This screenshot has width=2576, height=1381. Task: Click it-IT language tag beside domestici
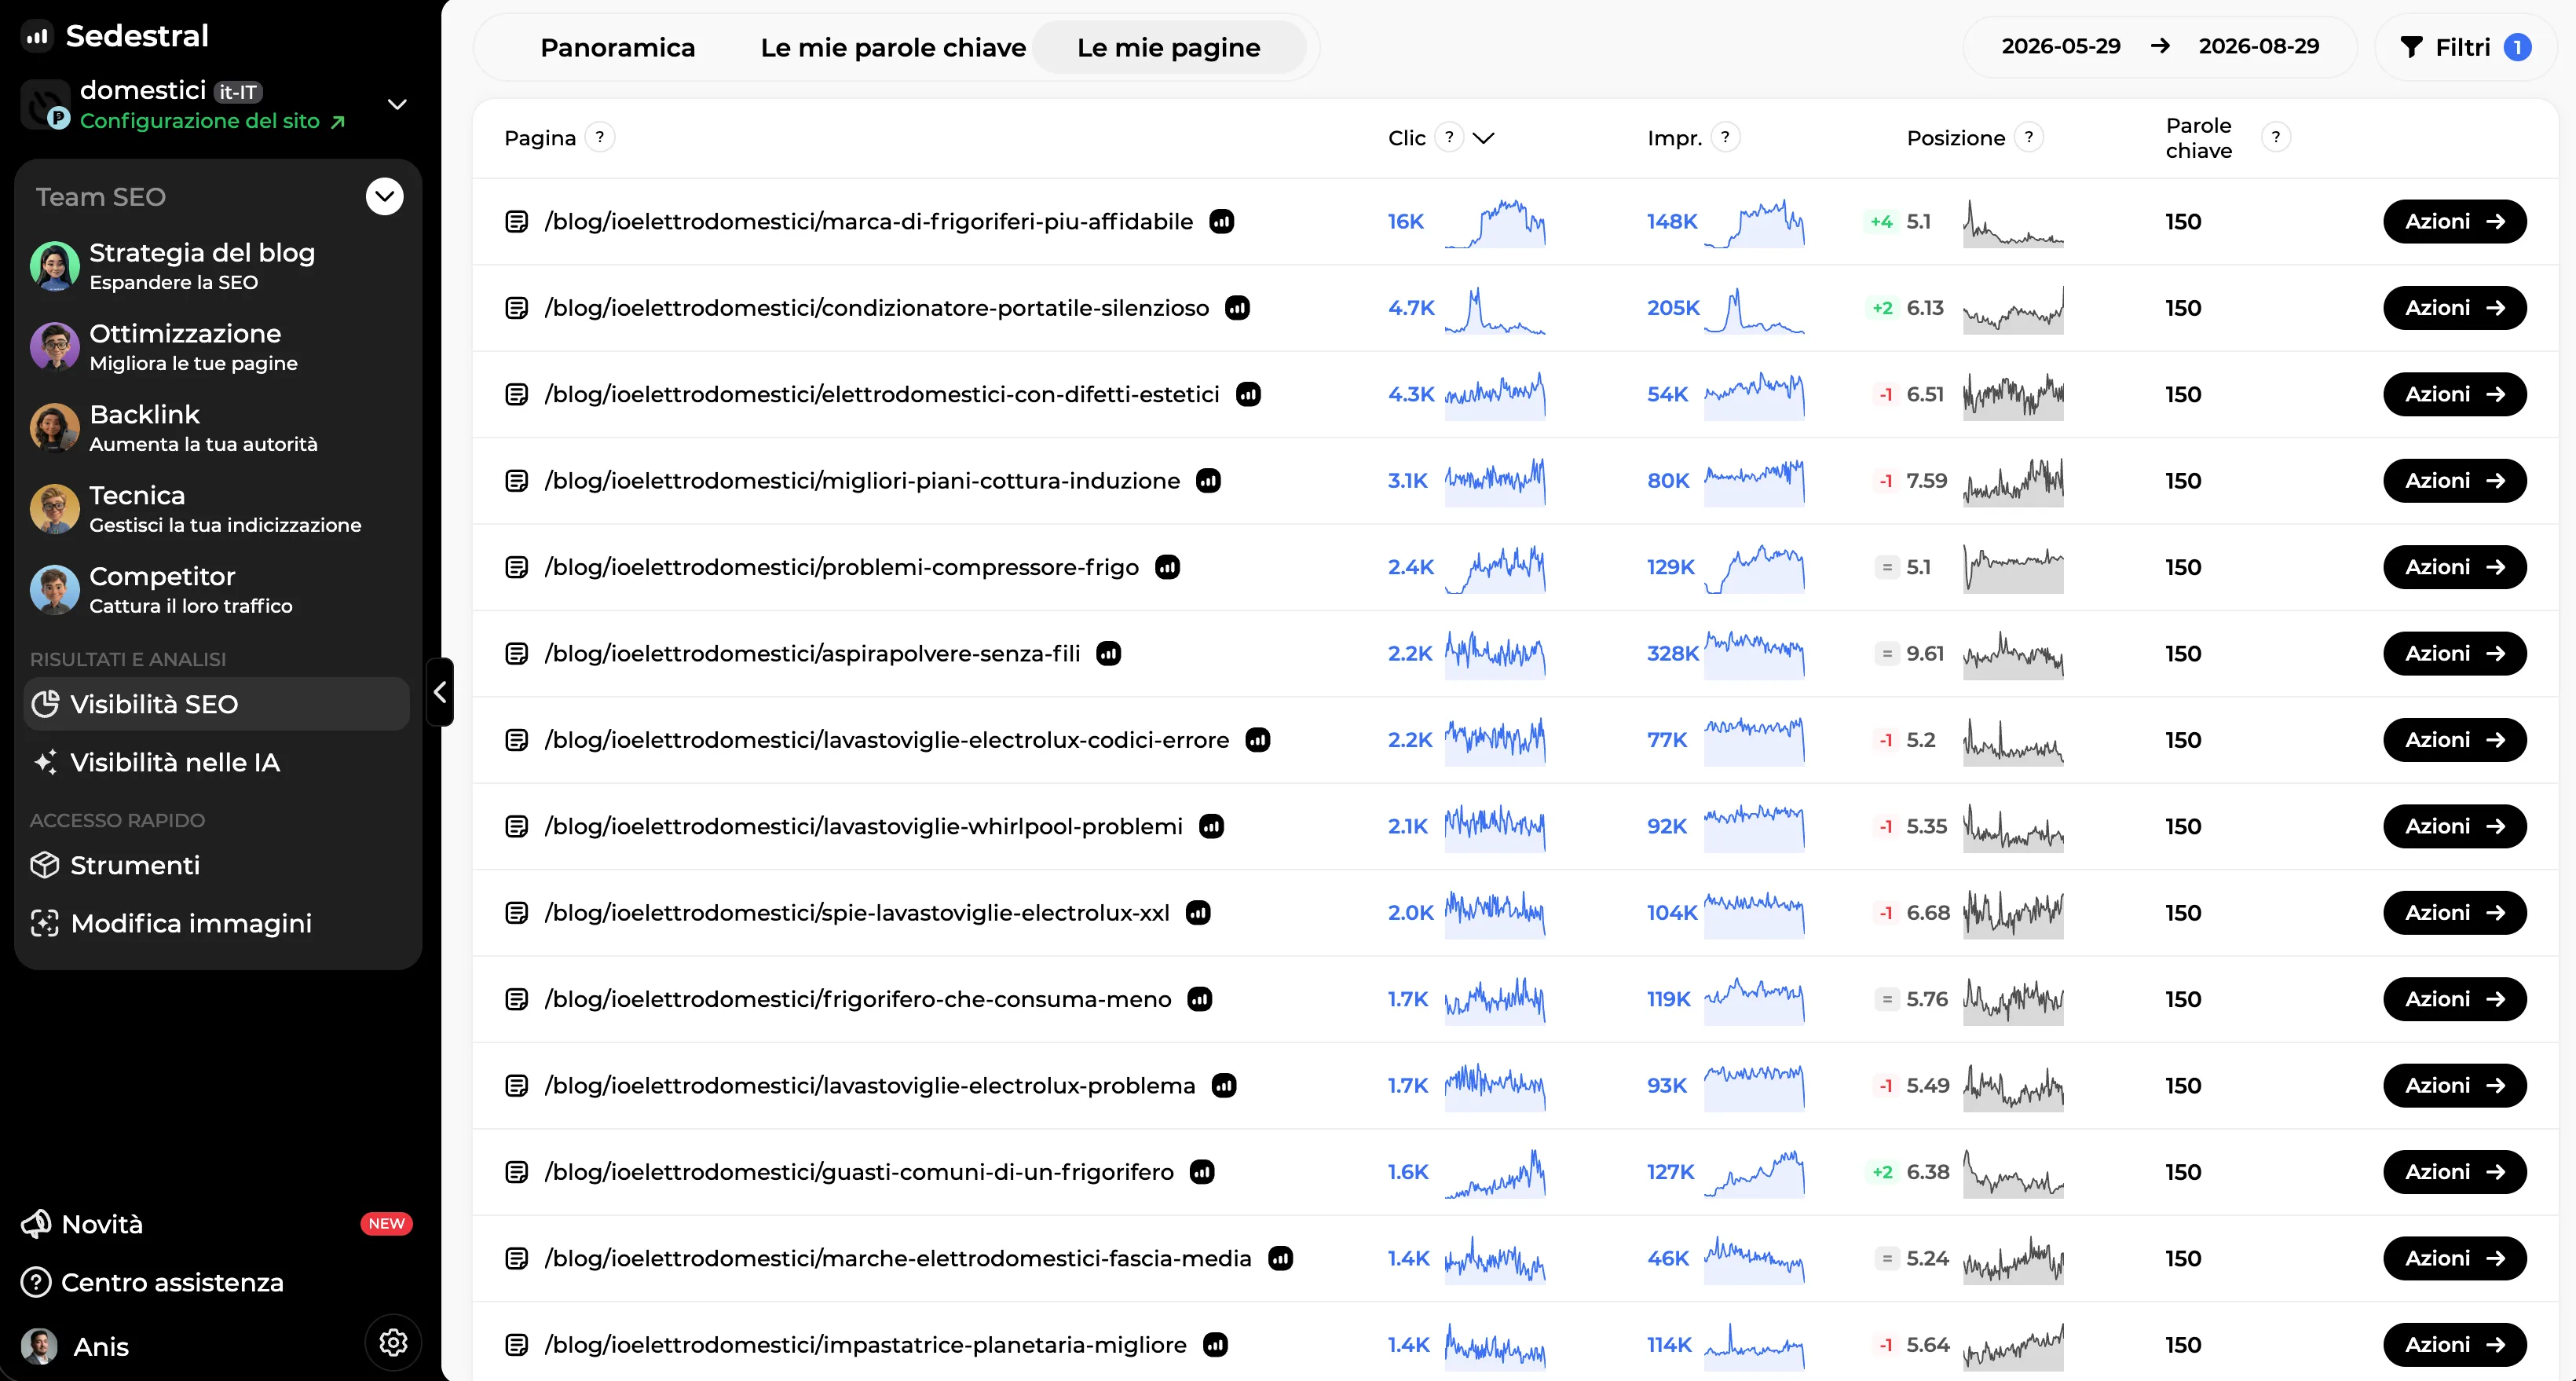coord(238,92)
